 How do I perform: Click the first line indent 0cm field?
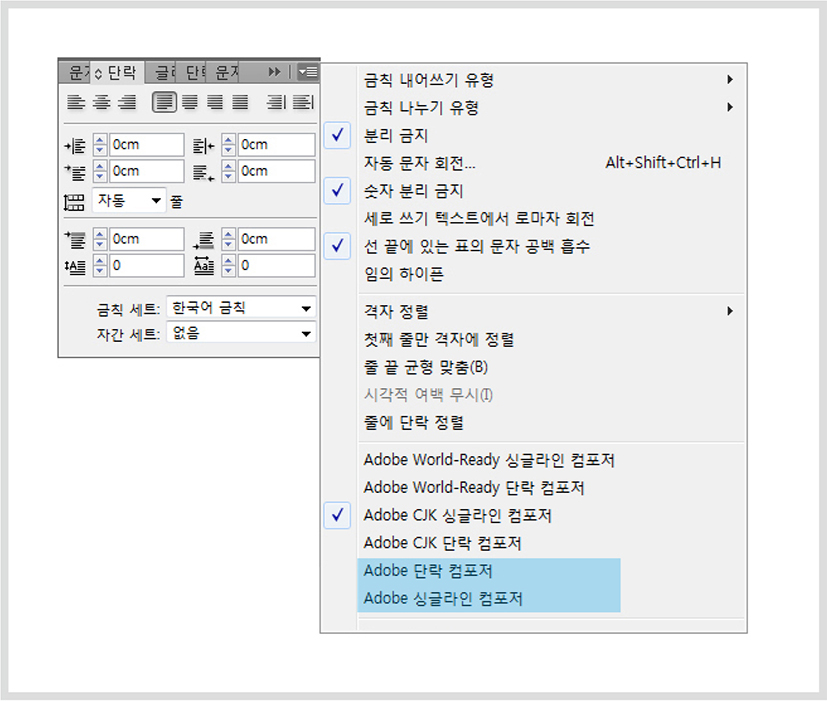147,171
